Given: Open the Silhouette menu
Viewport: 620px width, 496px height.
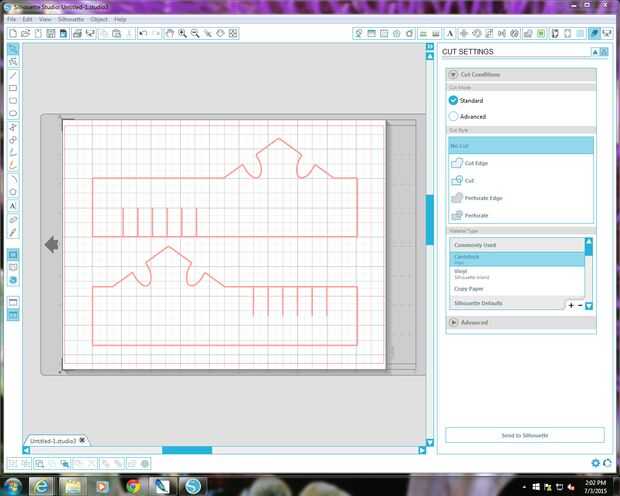Looking at the screenshot, I should 71,19.
